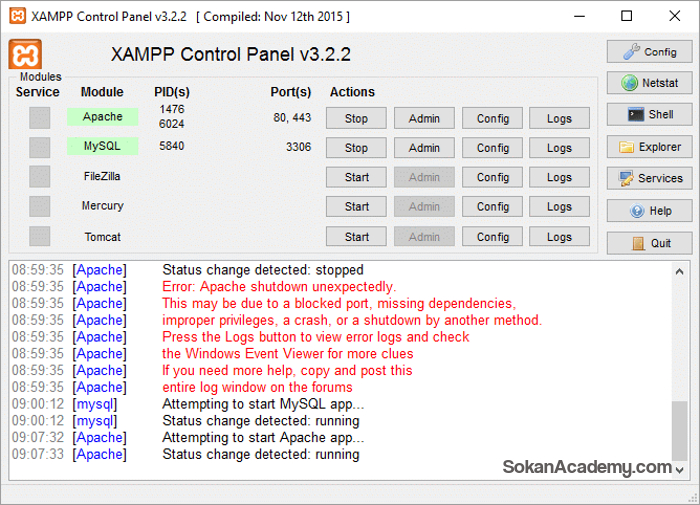The height and width of the screenshot is (505, 700).
Task: Stop the MySQL module
Action: point(356,148)
